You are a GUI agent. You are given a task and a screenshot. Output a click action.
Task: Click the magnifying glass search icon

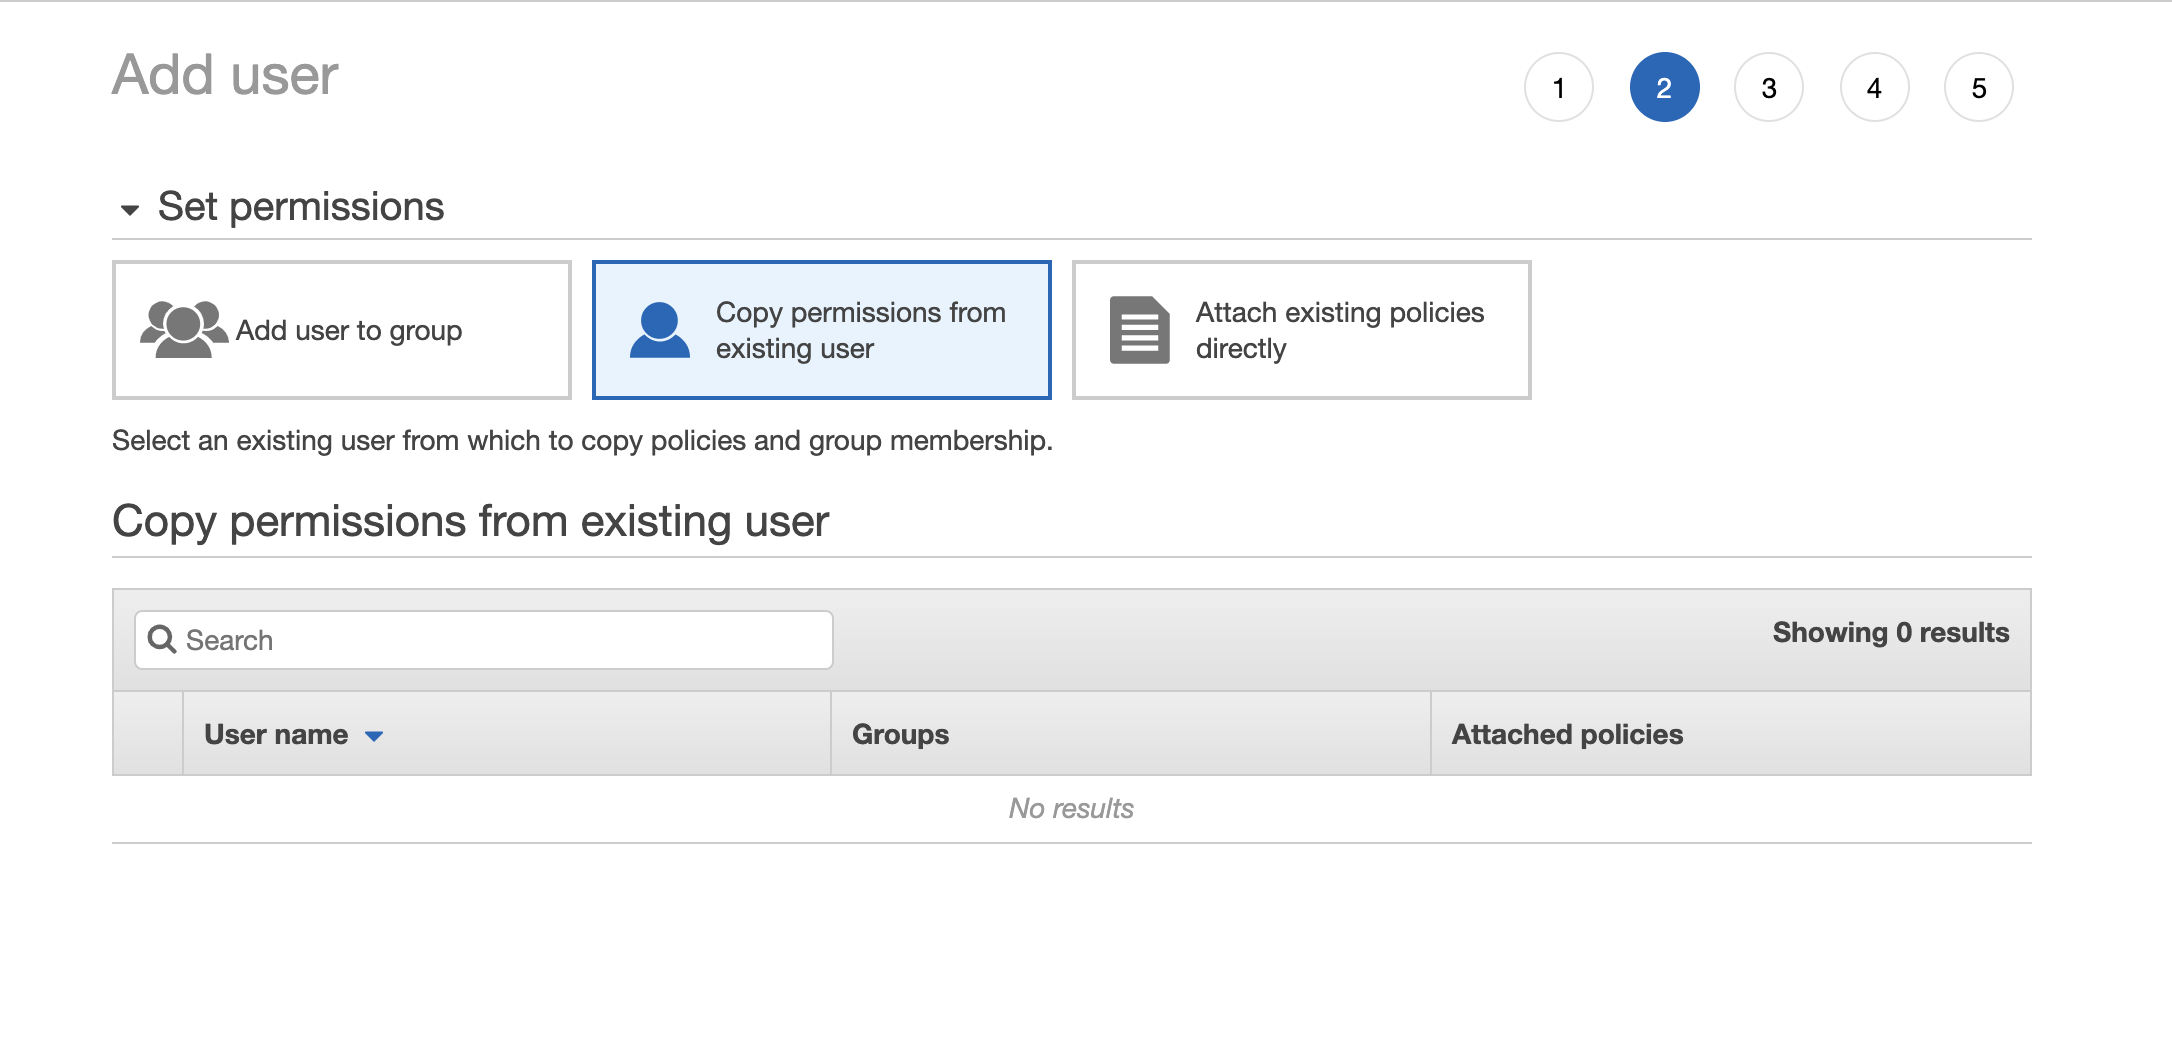coord(162,638)
